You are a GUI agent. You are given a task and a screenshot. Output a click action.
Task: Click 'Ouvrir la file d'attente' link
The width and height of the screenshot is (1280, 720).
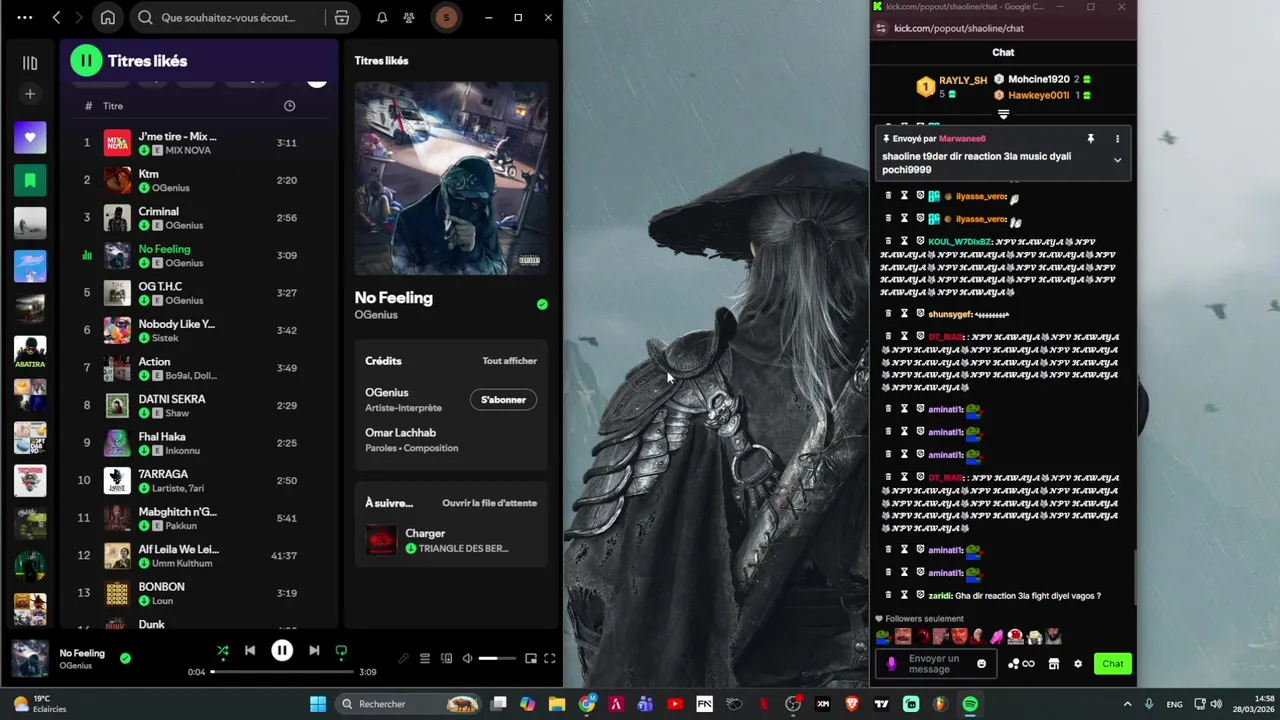tap(490, 503)
